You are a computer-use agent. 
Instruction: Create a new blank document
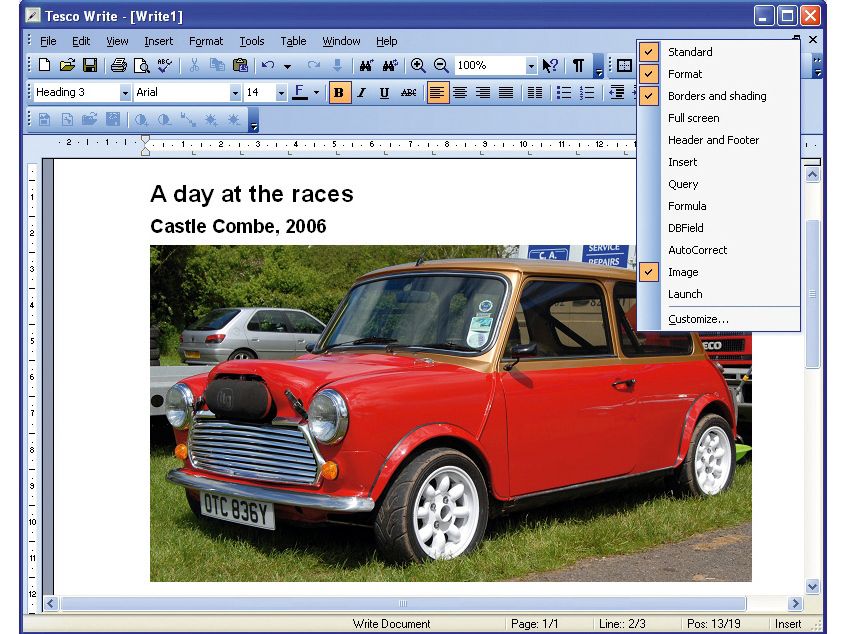[x=45, y=65]
